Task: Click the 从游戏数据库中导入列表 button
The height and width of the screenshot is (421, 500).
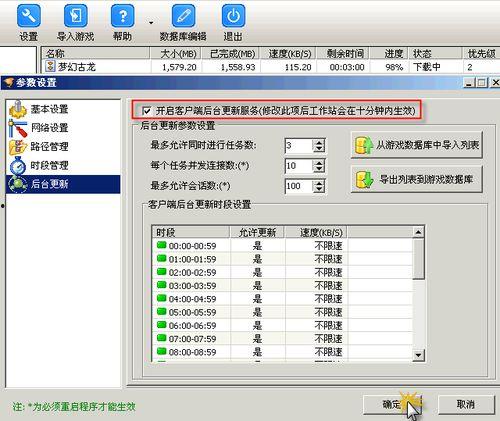Action: pyautogui.click(x=417, y=145)
